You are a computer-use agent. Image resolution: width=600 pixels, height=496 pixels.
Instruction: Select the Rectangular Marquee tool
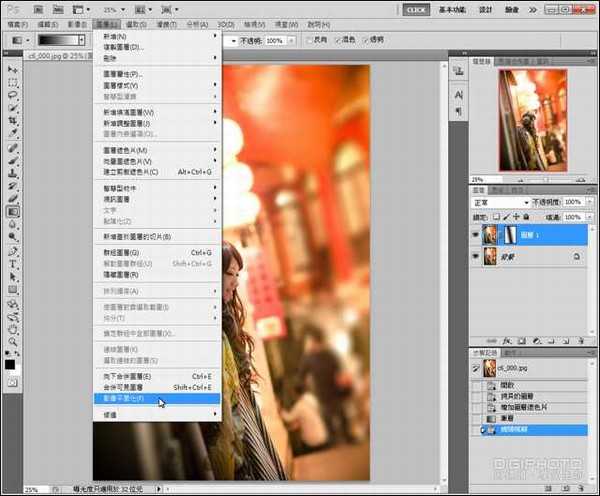(13, 83)
